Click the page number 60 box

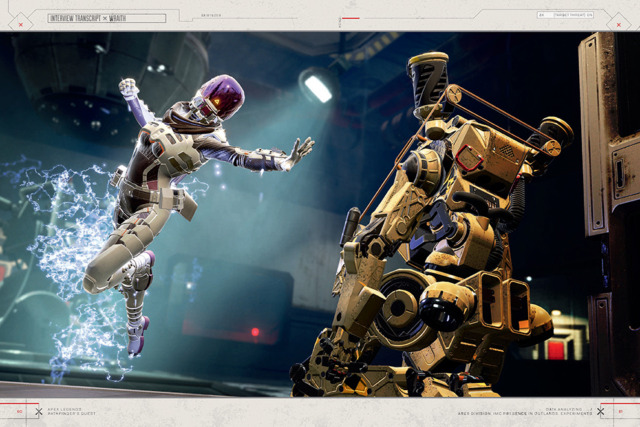[x=19, y=411]
